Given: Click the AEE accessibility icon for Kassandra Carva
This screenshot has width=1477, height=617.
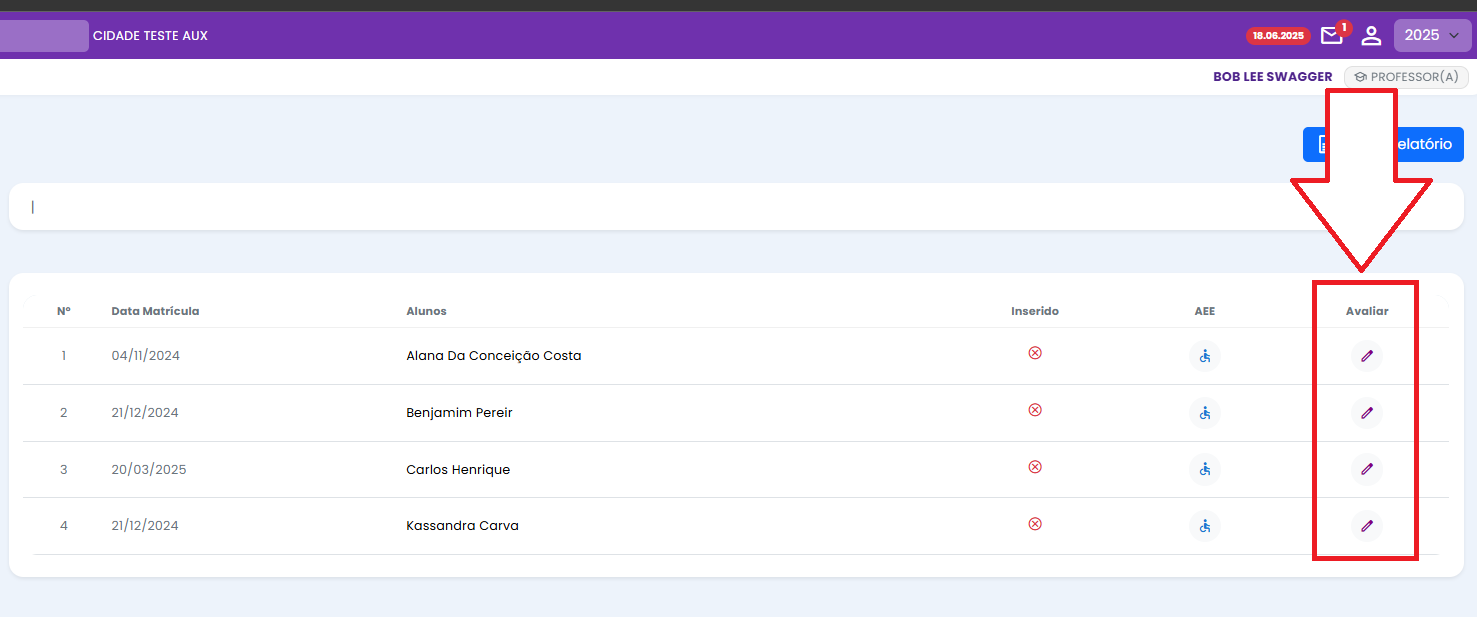Looking at the screenshot, I should tap(1205, 525).
